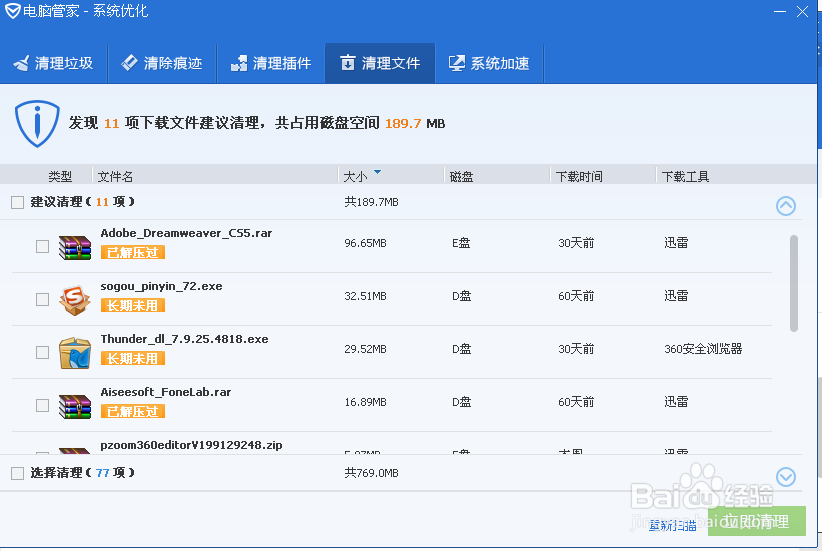Click the eraser icon on 清除痕迹

129,63
